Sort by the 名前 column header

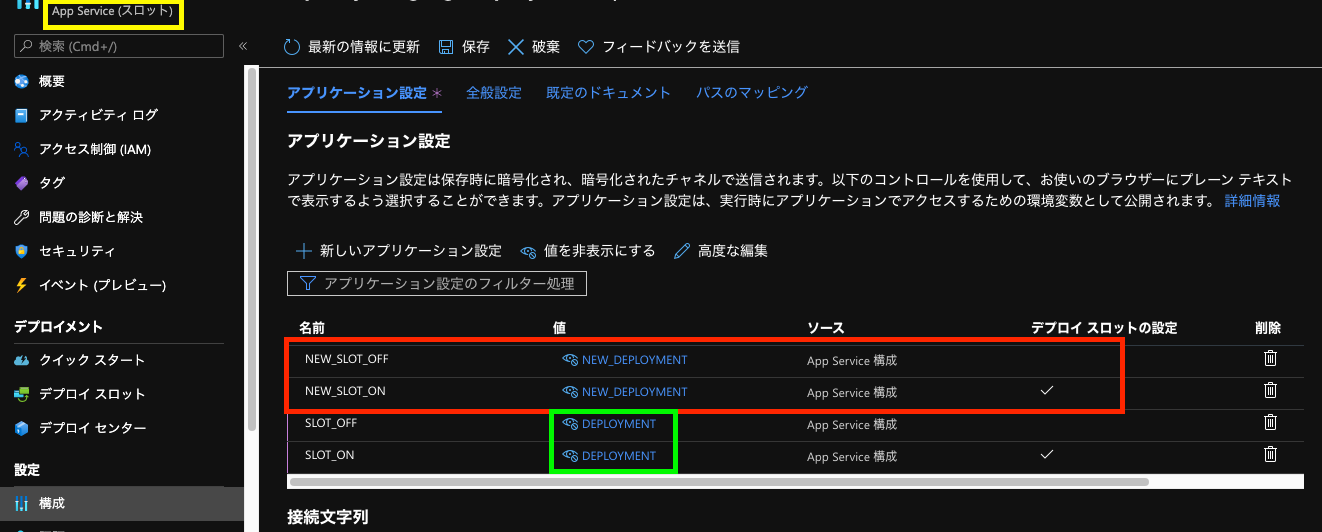point(311,327)
